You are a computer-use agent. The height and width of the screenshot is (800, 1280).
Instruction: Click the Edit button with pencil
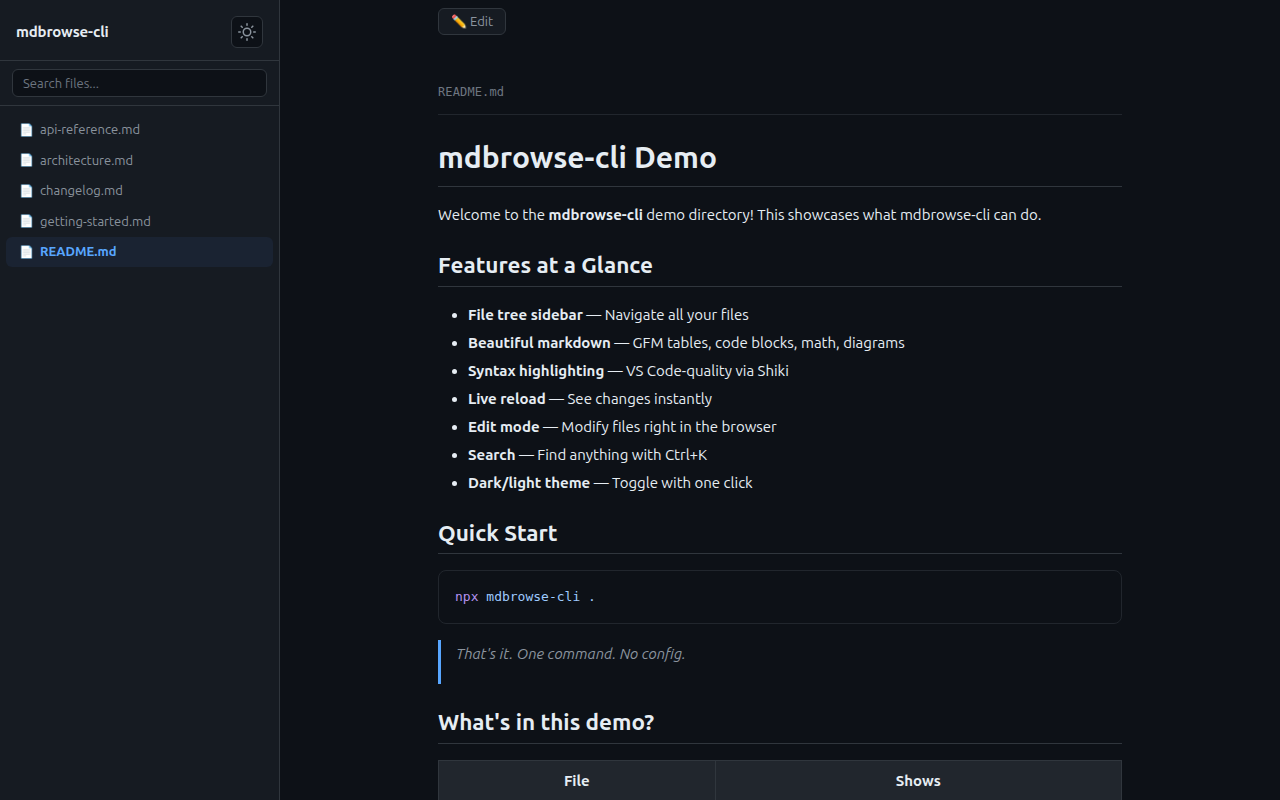click(x=472, y=21)
